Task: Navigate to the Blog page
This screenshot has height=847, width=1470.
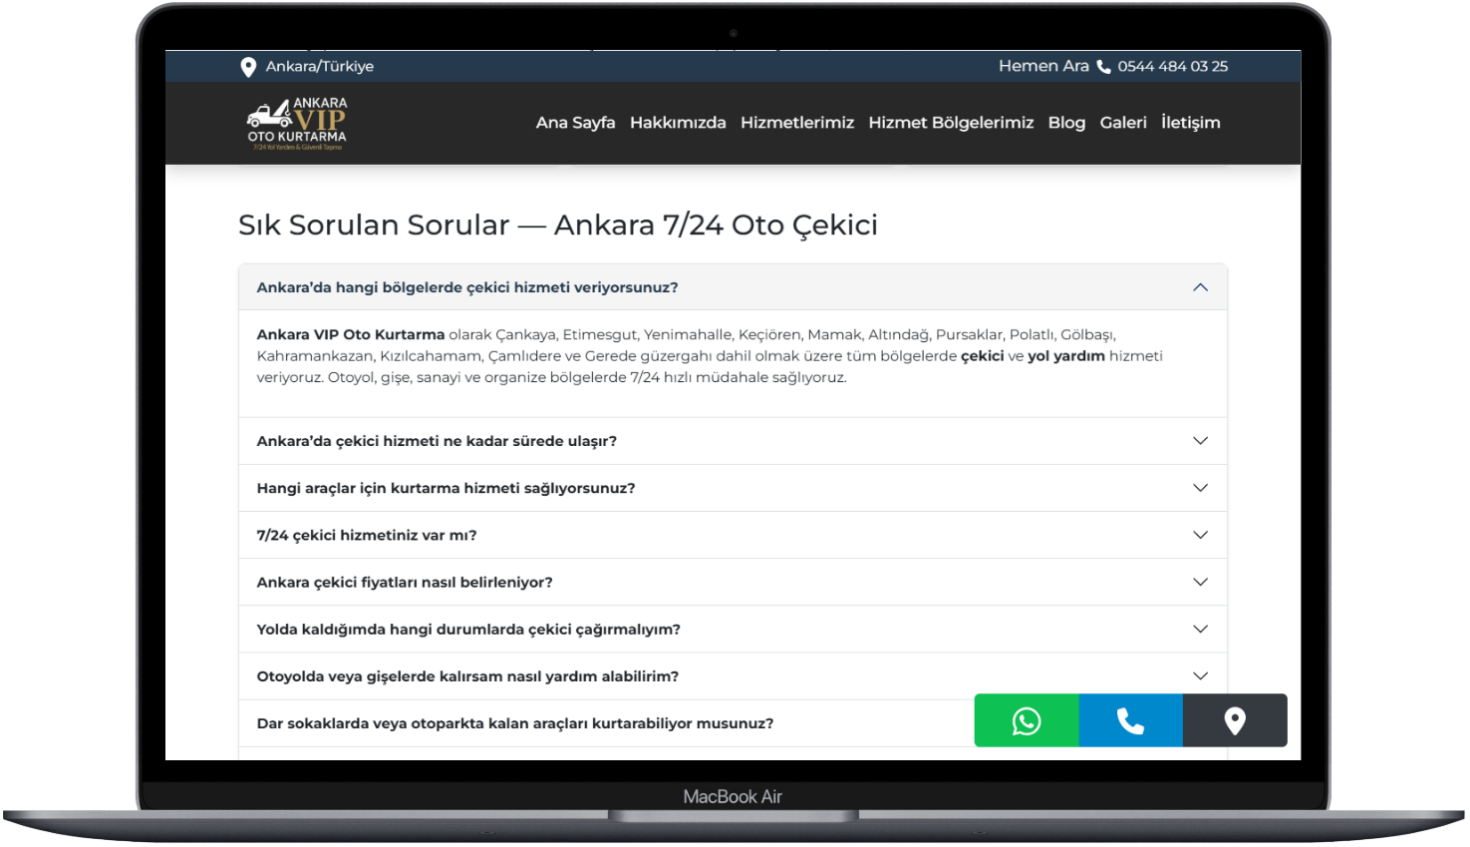Action: (x=1066, y=122)
